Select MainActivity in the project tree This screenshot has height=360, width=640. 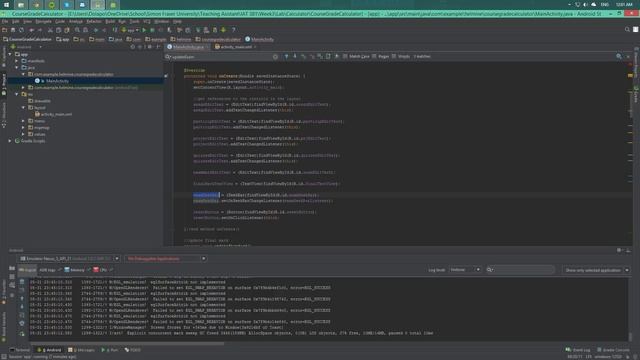pos(58,81)
